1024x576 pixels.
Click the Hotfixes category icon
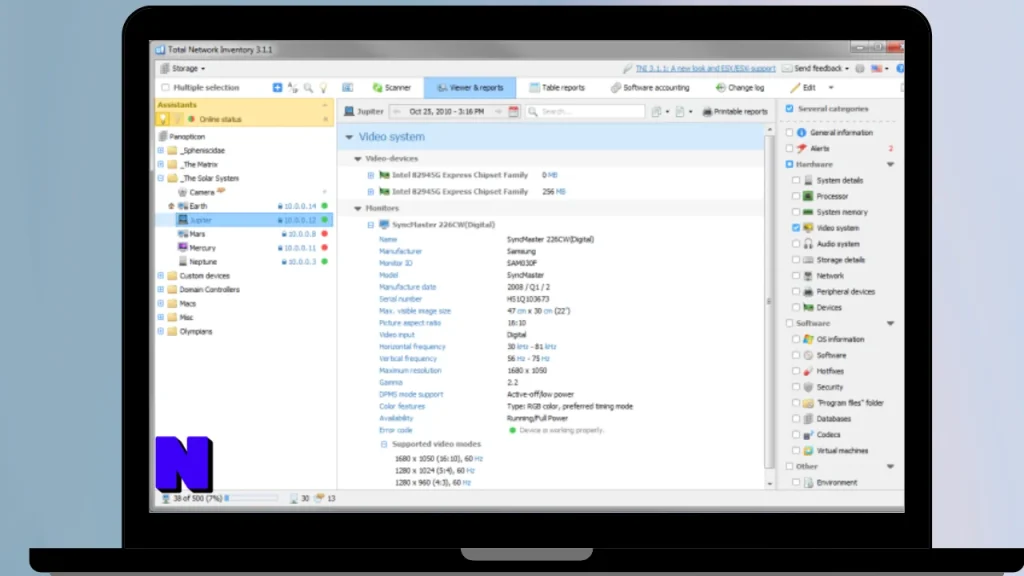tap(808, 371)
